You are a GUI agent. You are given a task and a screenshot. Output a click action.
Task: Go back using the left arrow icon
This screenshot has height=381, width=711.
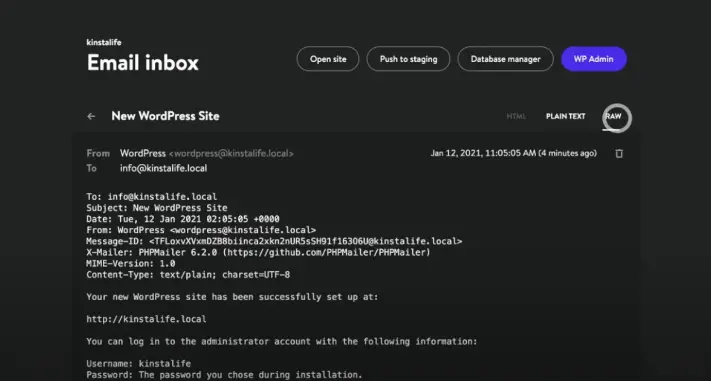coord(91,117)
